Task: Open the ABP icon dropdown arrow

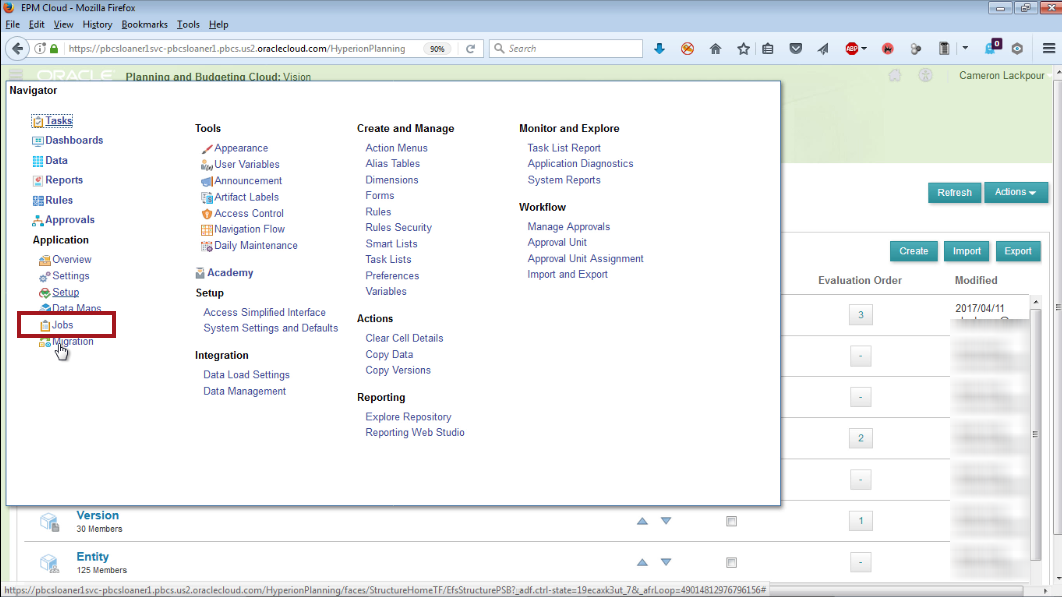Action: pyautogui.click(x=864, y=49)
